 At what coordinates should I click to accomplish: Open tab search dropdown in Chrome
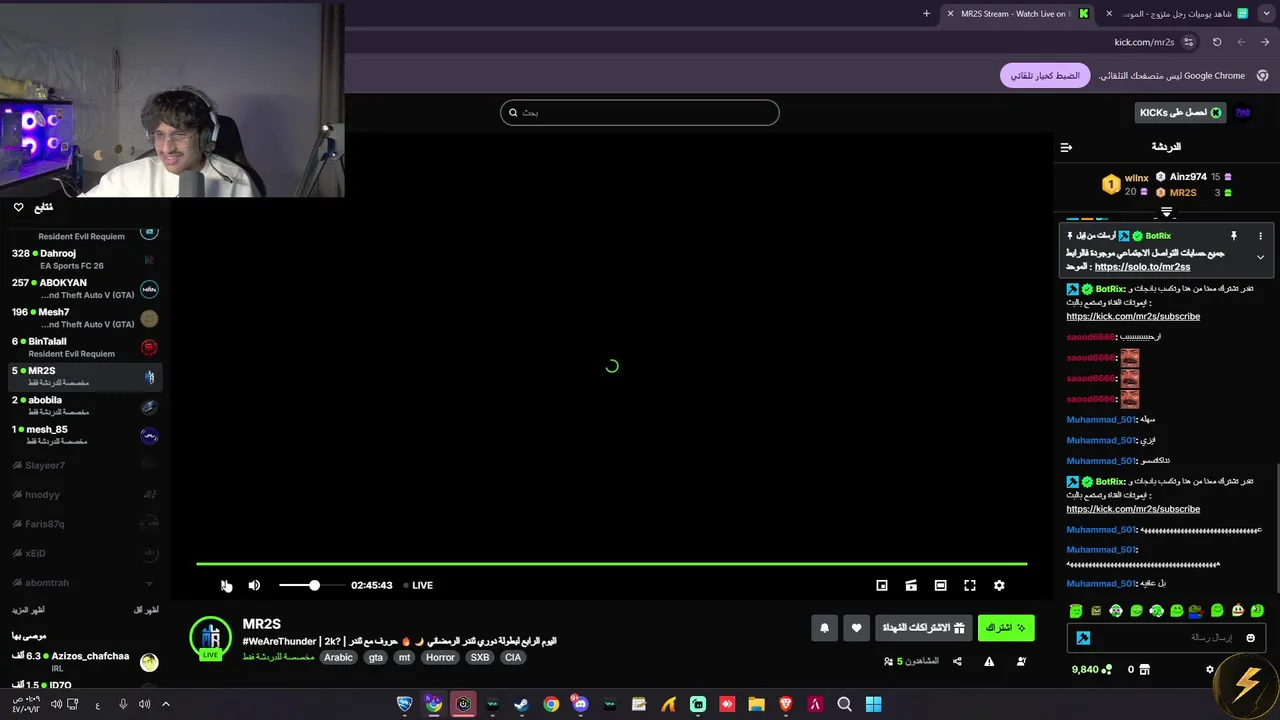point(1267,14)
